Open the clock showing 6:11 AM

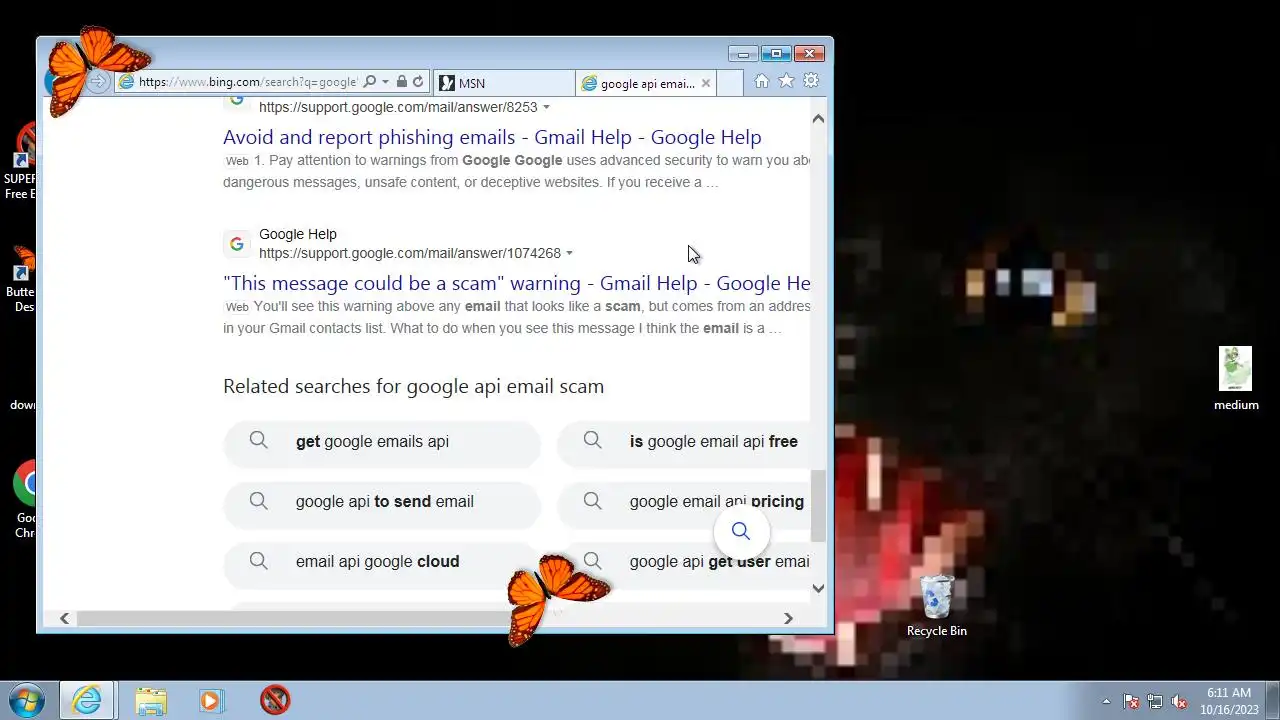pyautogui.click(x=1229, y=700)
